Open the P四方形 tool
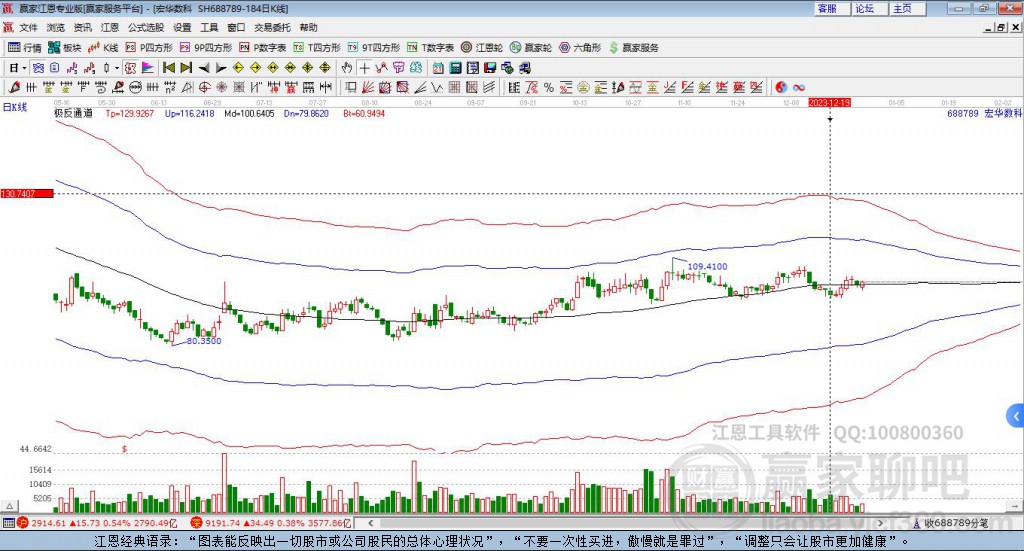 [x=149, y=48]
